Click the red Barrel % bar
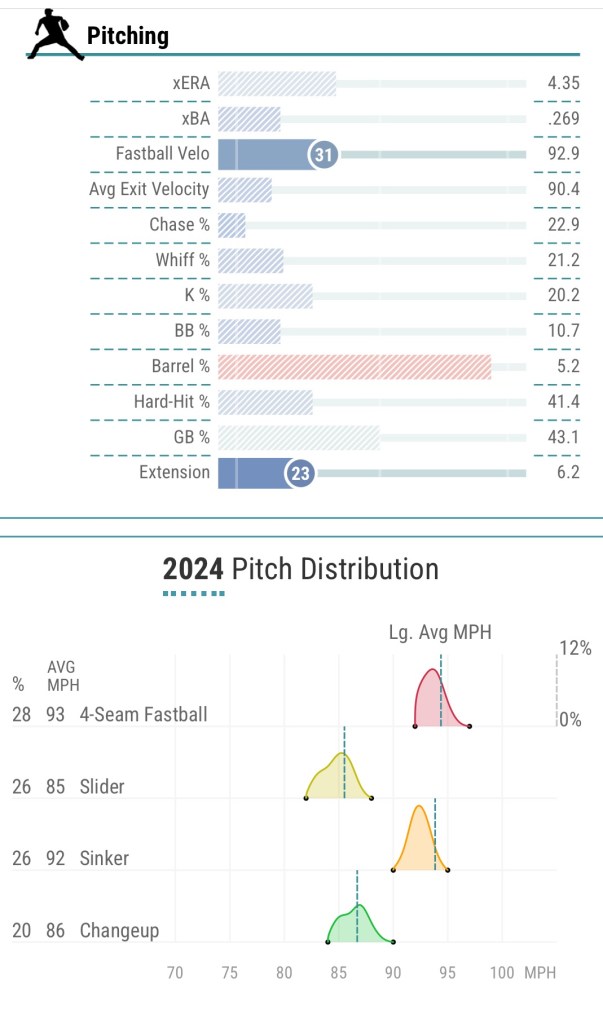This screenshot has width=603, height=1023. [354, 366]
